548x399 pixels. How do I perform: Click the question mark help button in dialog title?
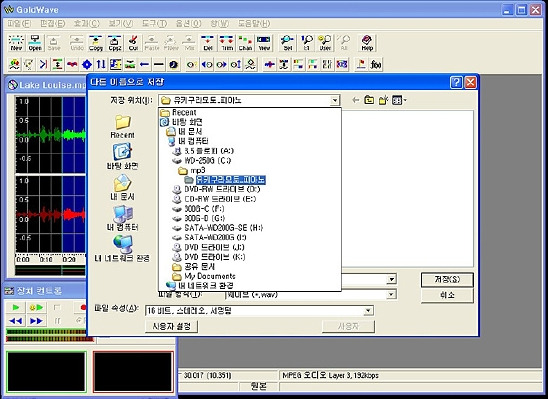click(x=456, y=82)
